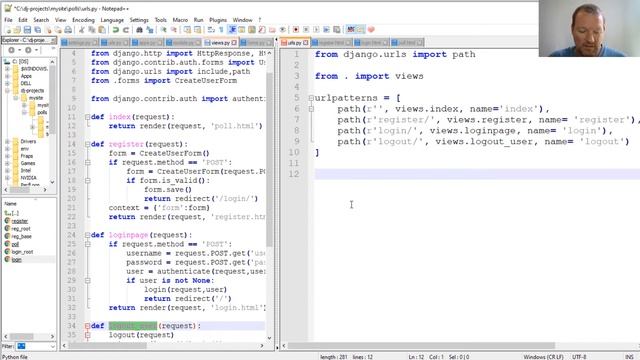The image size is (640, 360).
Task: Select the register file in file list
Action: (x=20, y=221)
